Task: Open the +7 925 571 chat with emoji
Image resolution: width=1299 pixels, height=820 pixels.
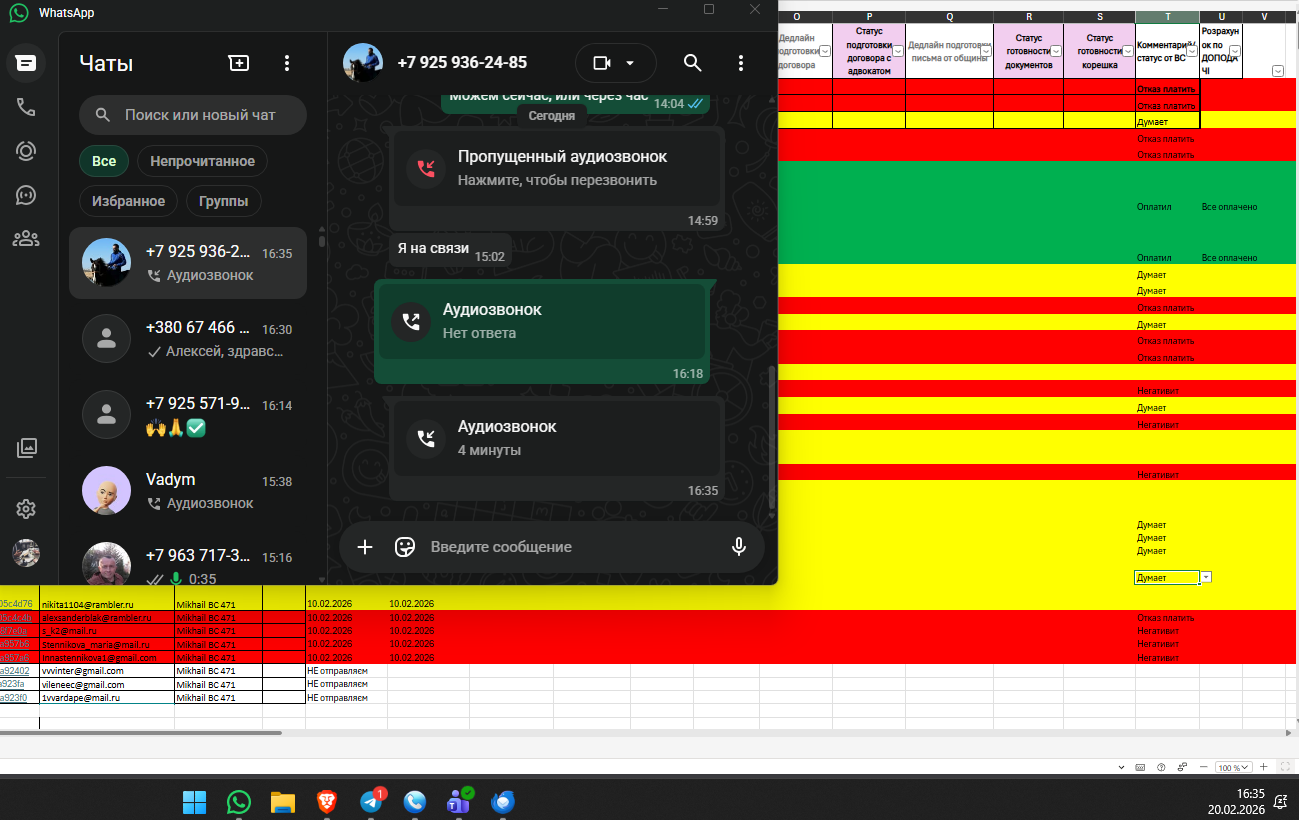Action: pos(188,415)
